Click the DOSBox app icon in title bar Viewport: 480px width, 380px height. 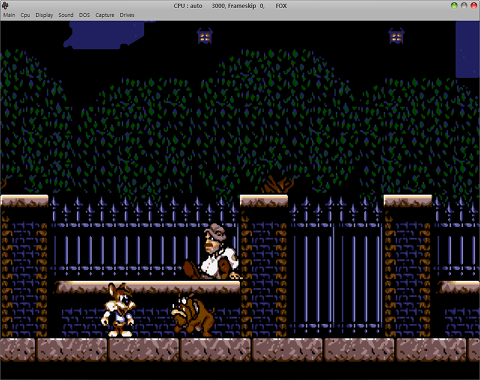tap(5, 5)
